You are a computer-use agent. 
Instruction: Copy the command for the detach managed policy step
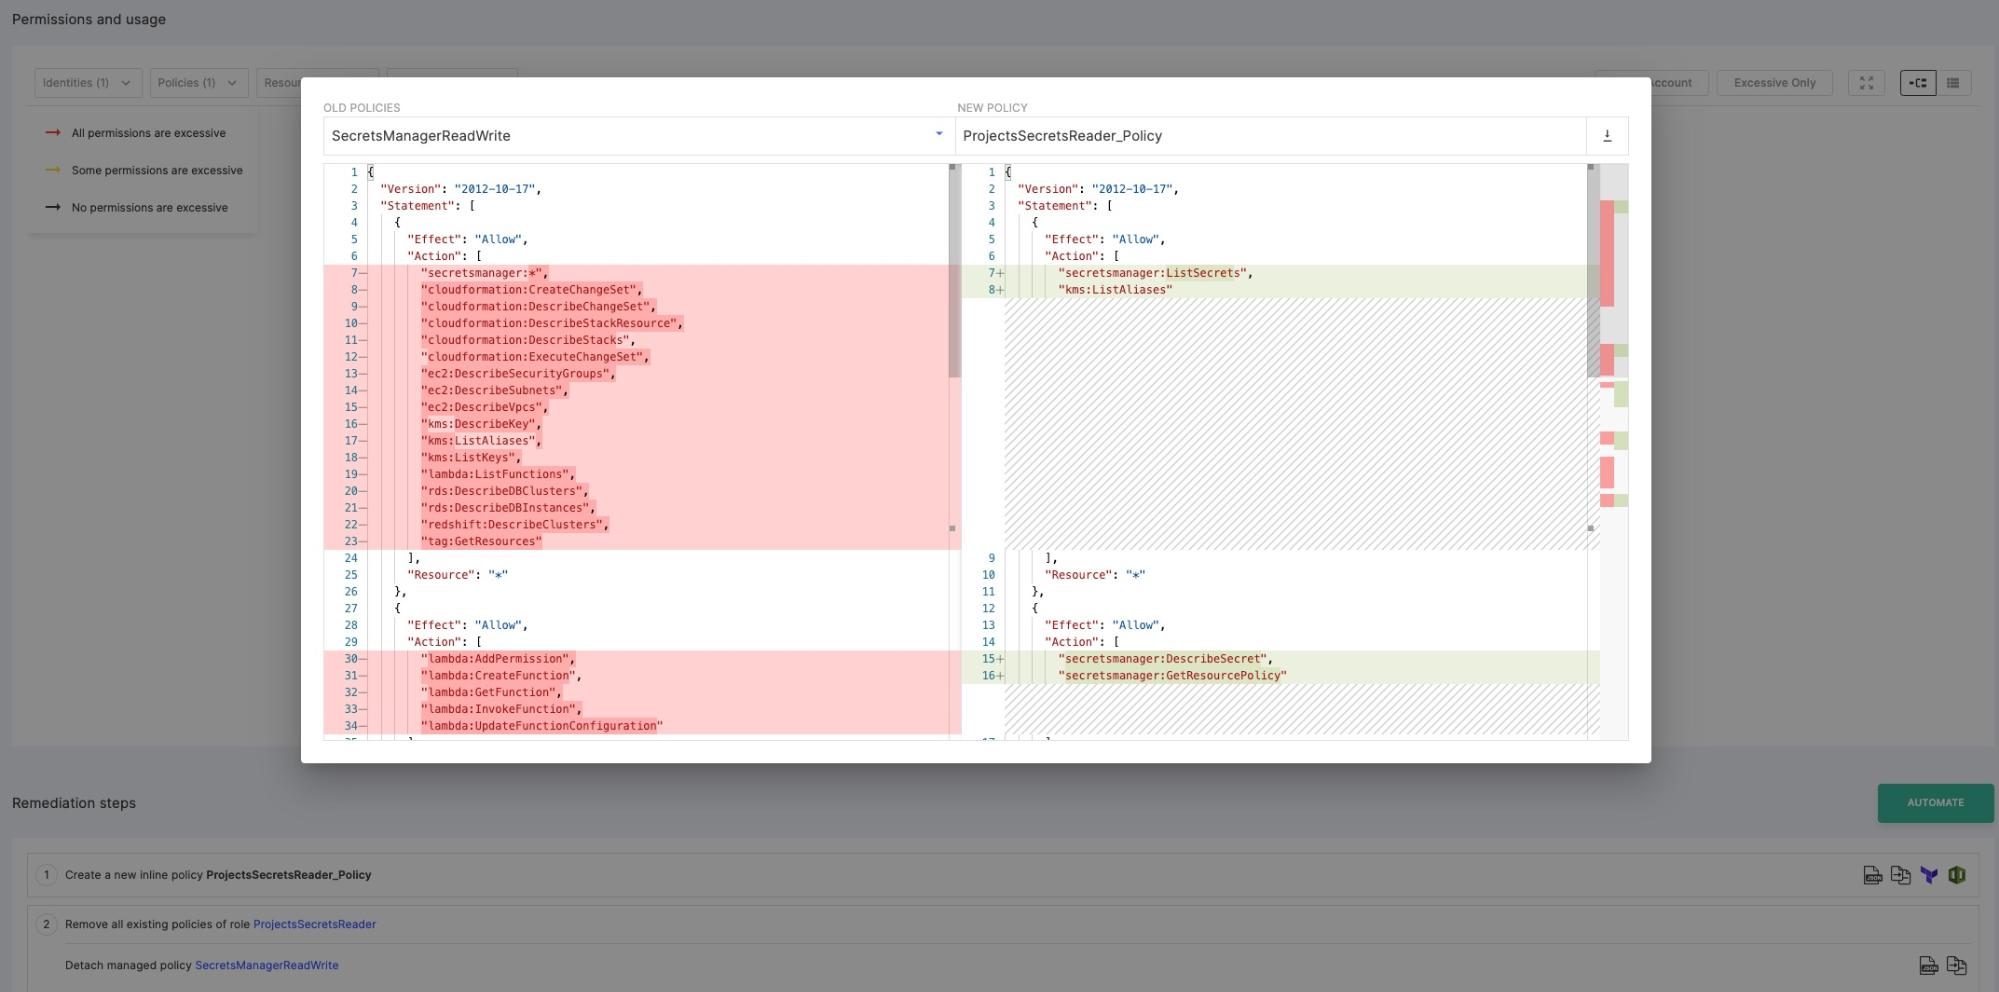click(x=1957, y=965)
